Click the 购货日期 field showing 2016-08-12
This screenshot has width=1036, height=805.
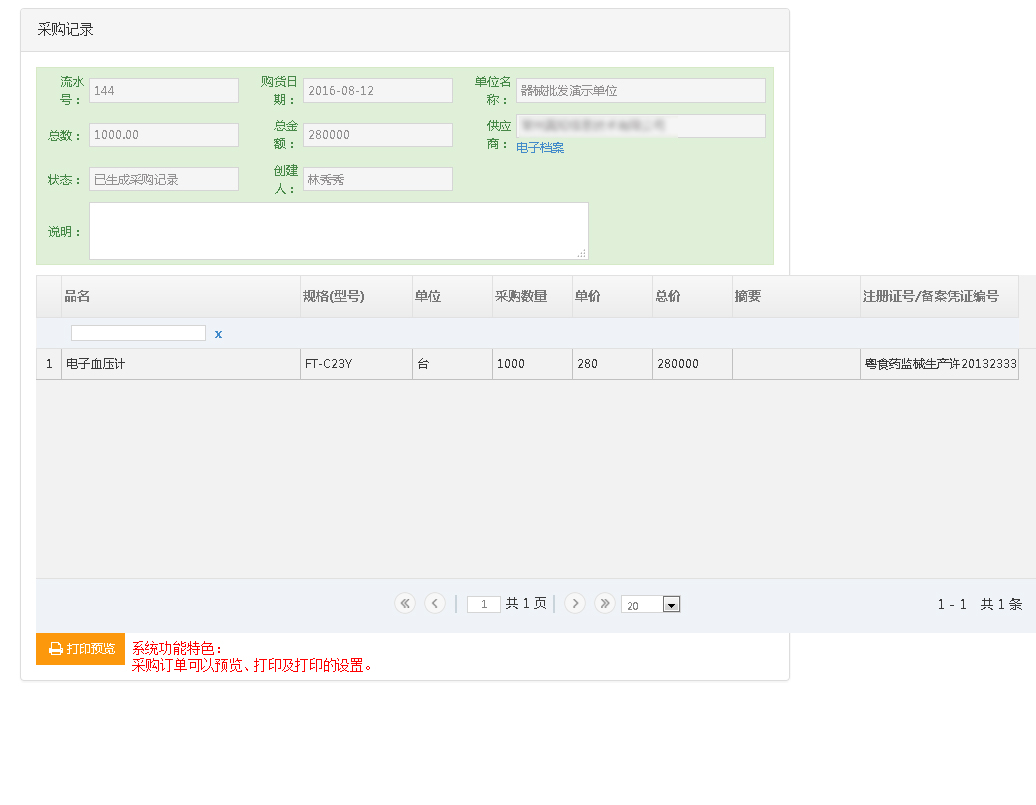pos(378,91)
